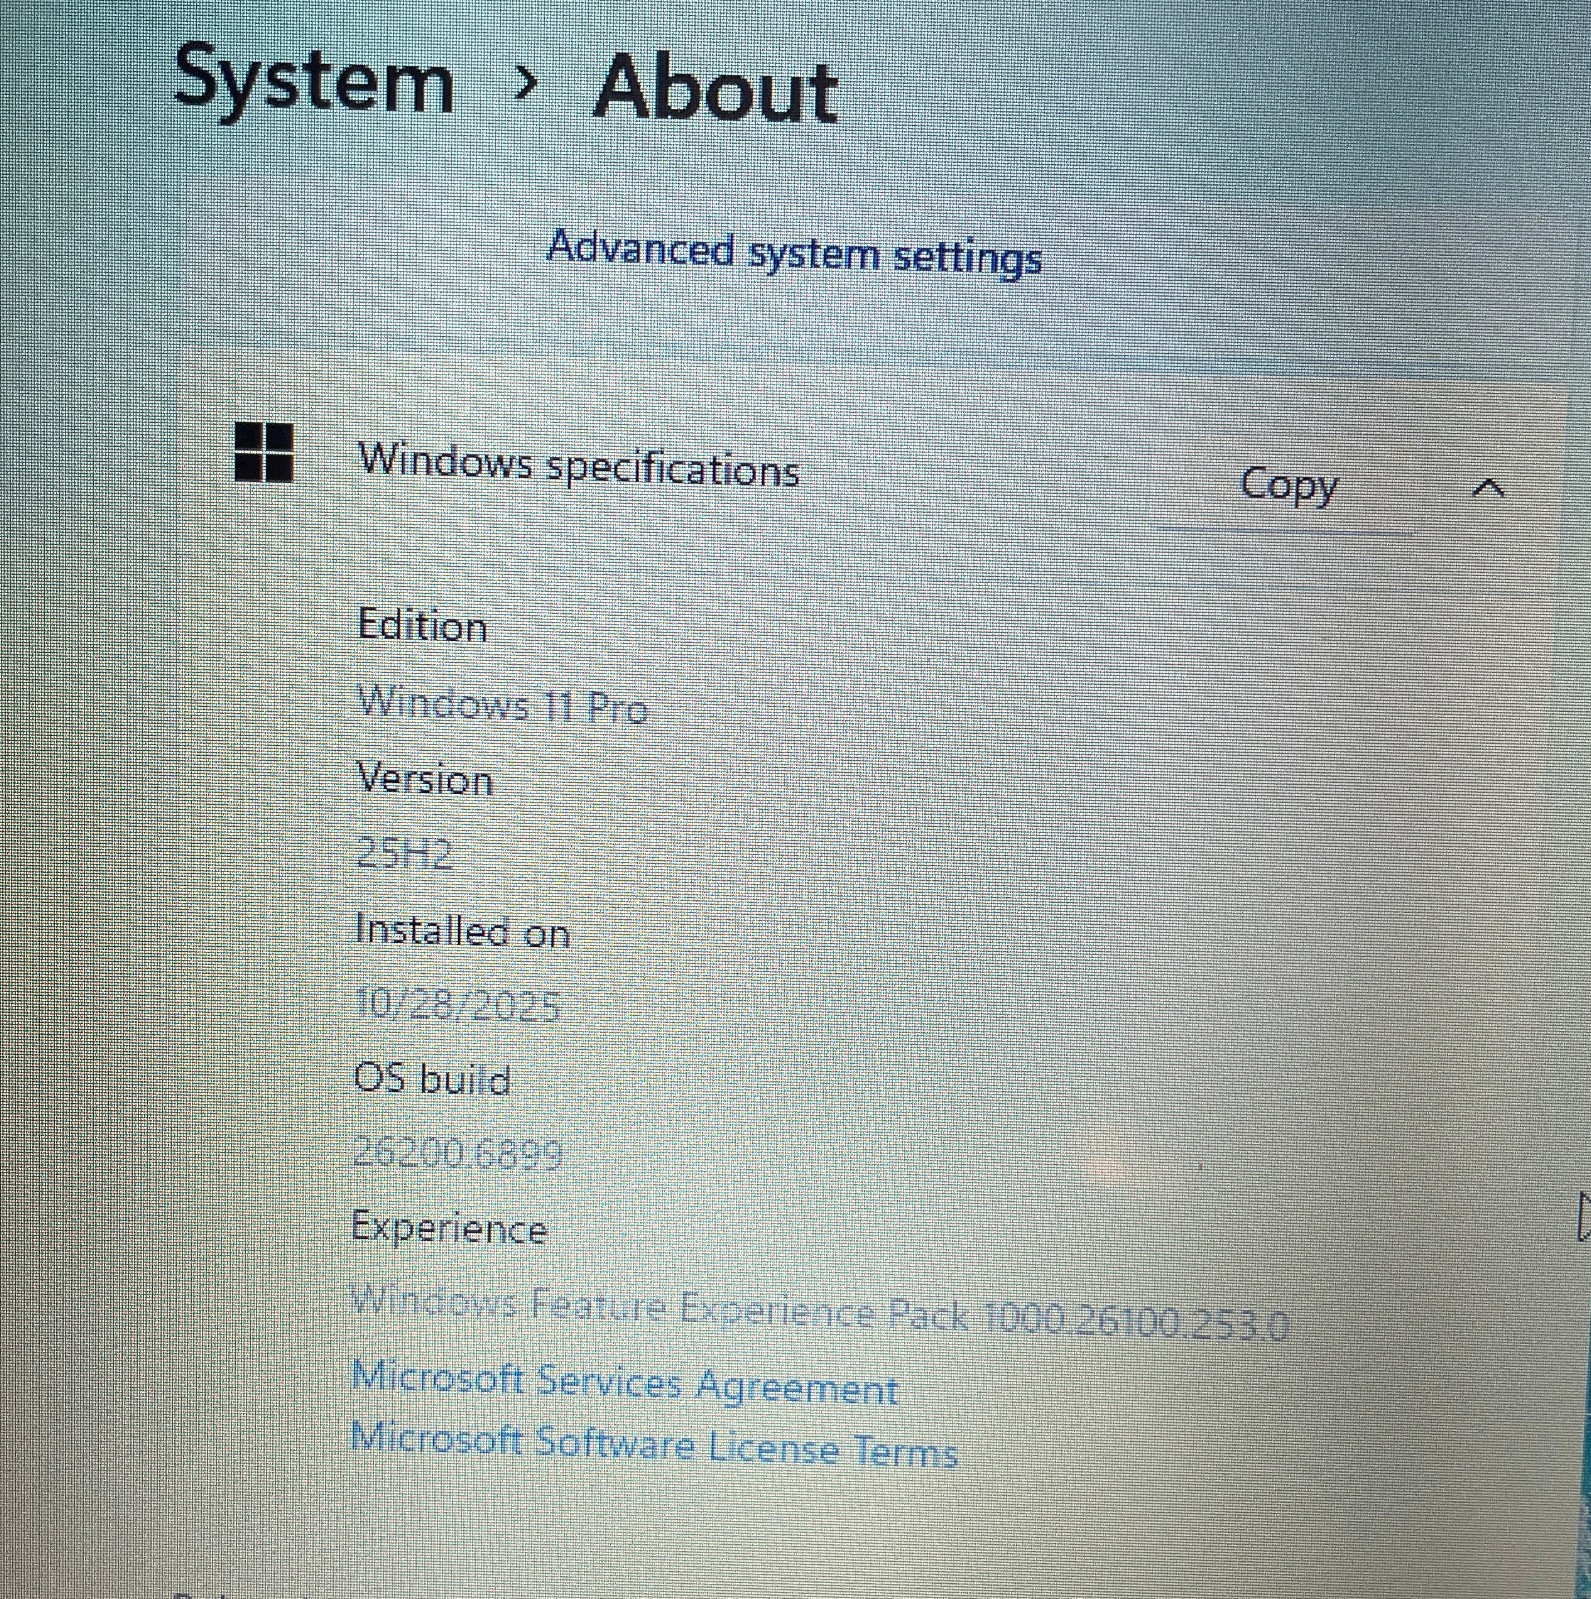Select the 26200.6899 build number
Image resolution: width=1591 pixels, height=1599 pixels.
[x=458, y=1153]
